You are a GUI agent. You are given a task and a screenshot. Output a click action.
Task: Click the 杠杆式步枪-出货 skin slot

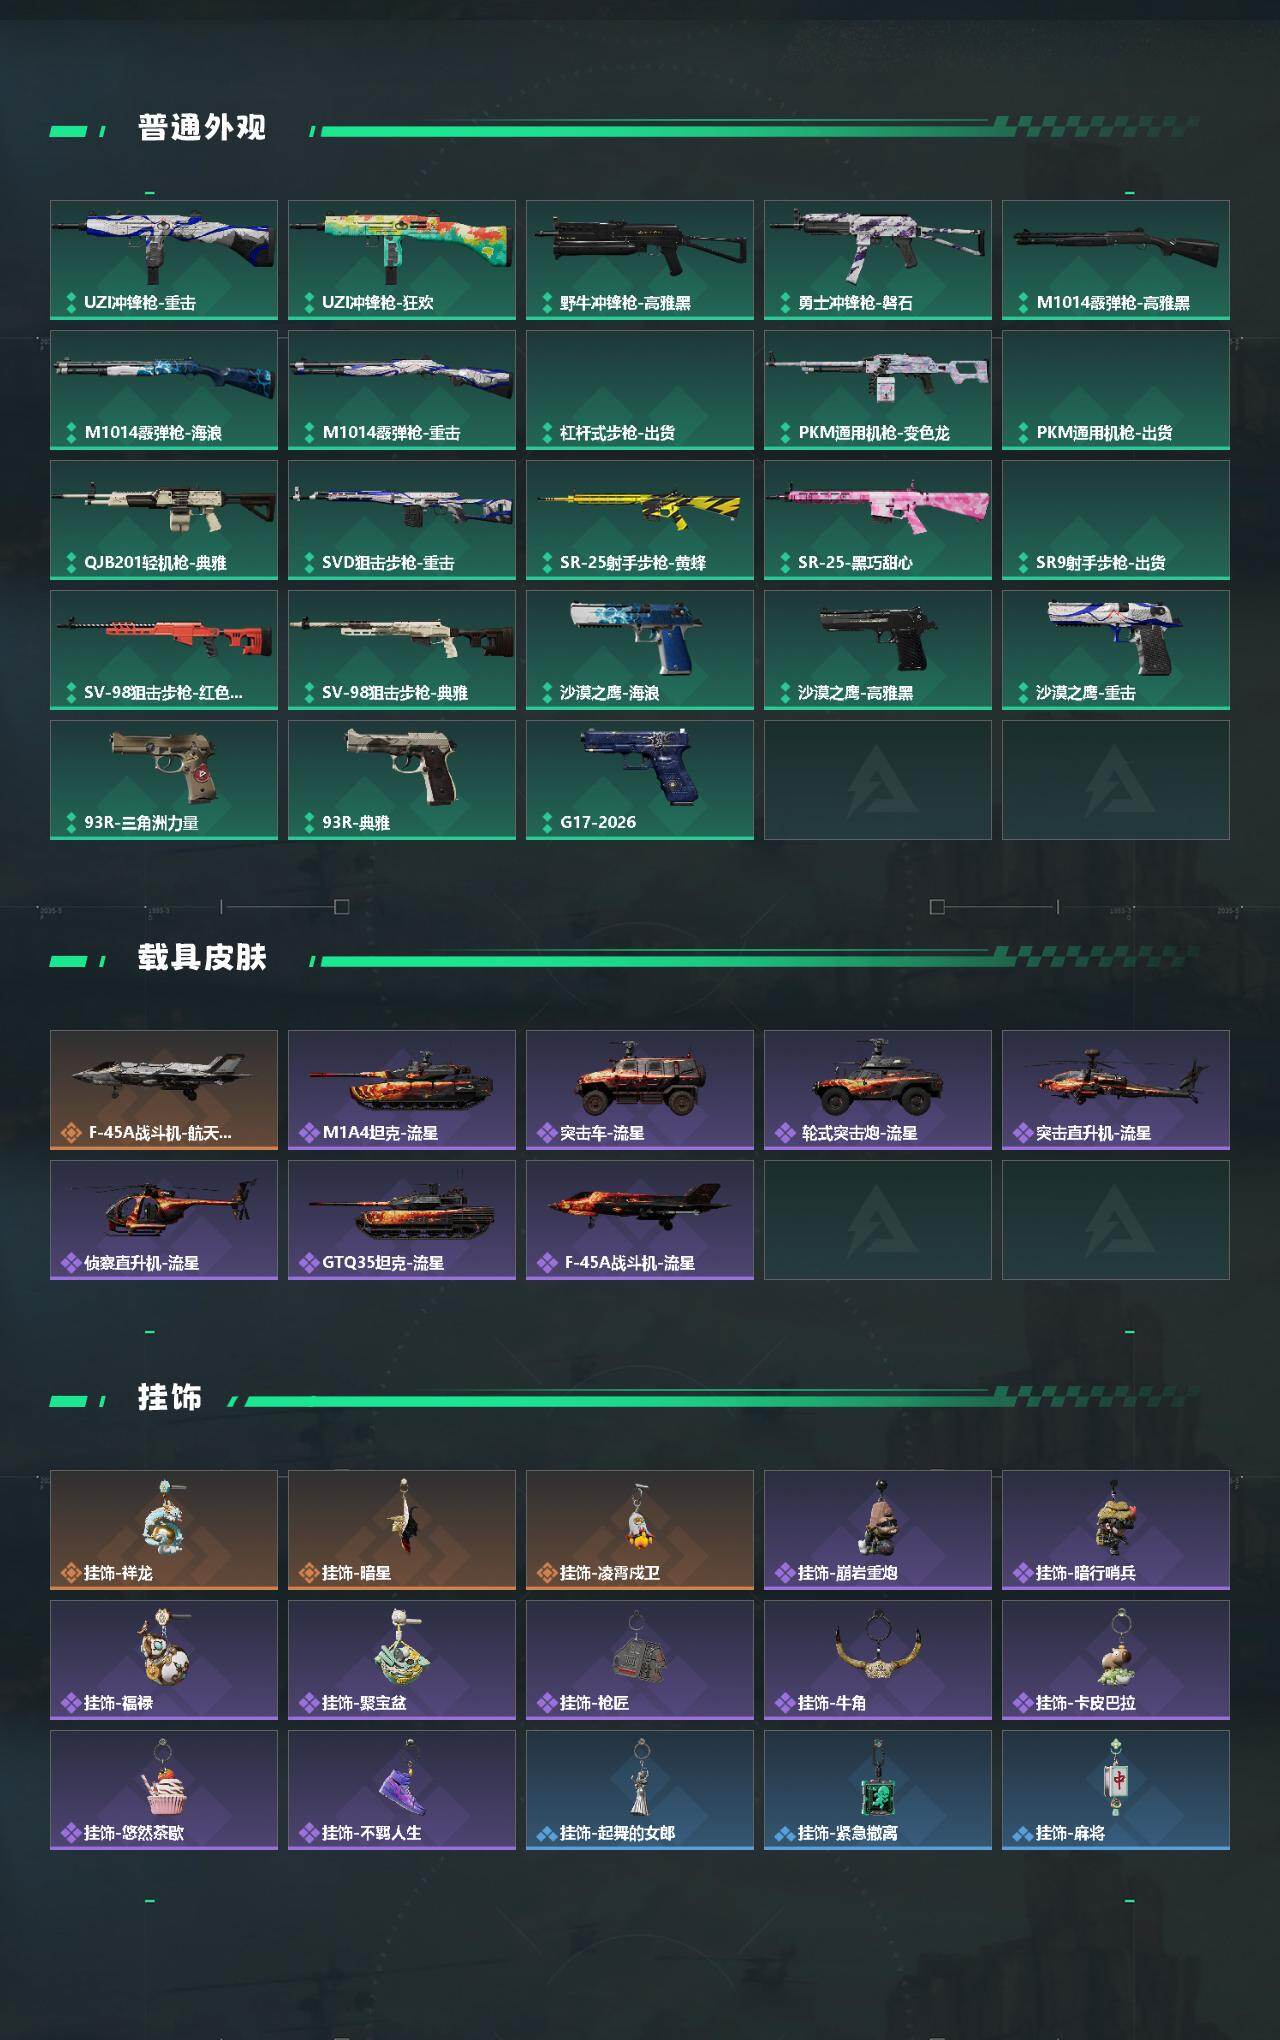(640, 390)
